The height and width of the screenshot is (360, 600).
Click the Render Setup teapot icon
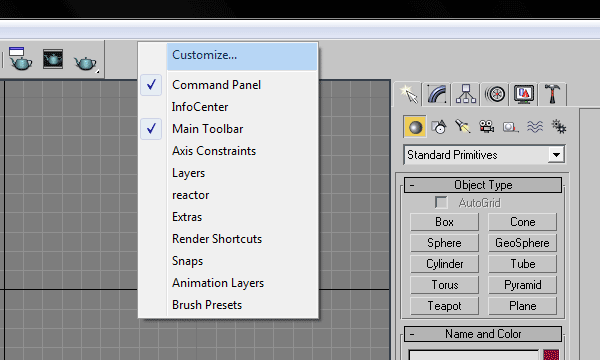[21, 59]
